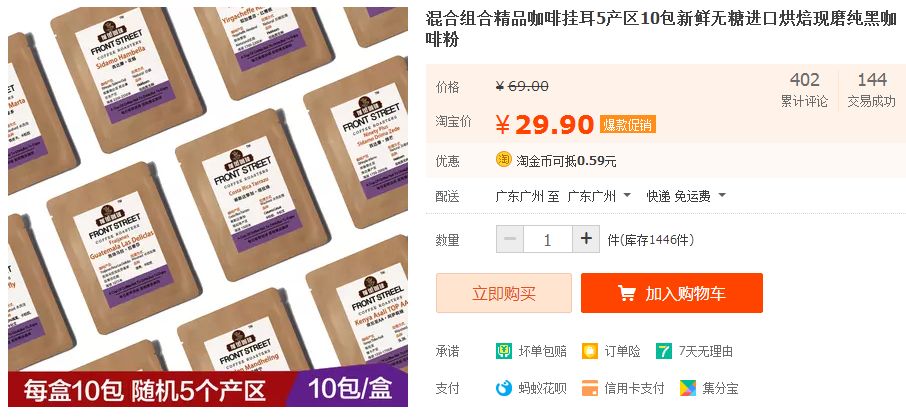Image resolution: width=906 pixels, height=419 pixels.
Task: Click the shopping cart icon
Action: [x=626, y=293]
